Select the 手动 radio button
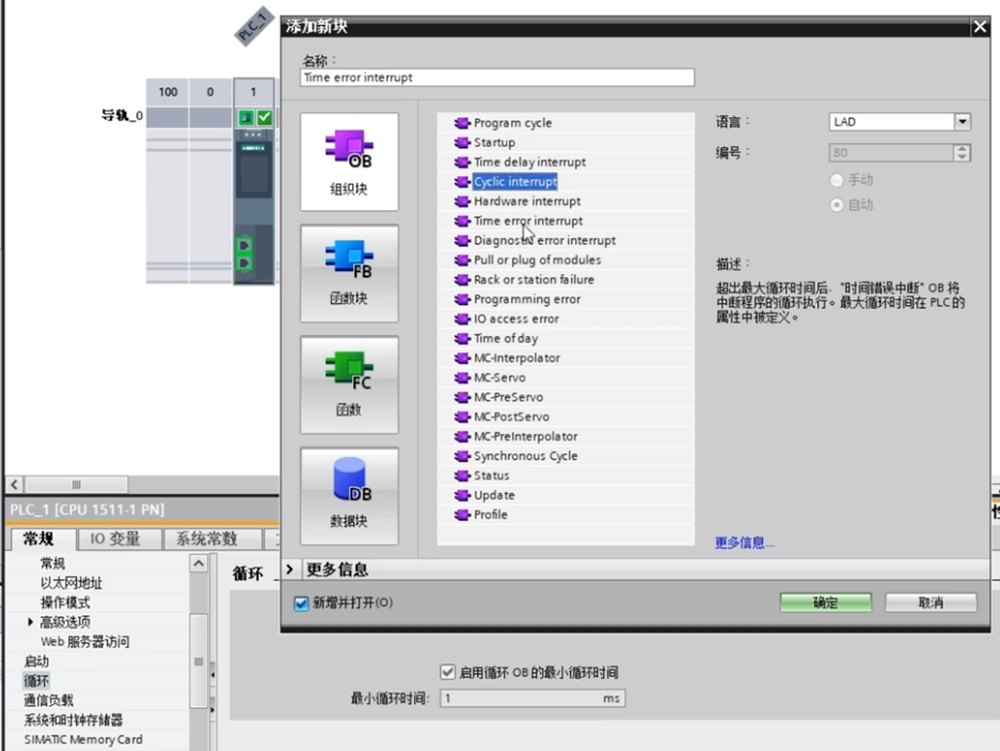1000x751 pixels. click(837, 180)
